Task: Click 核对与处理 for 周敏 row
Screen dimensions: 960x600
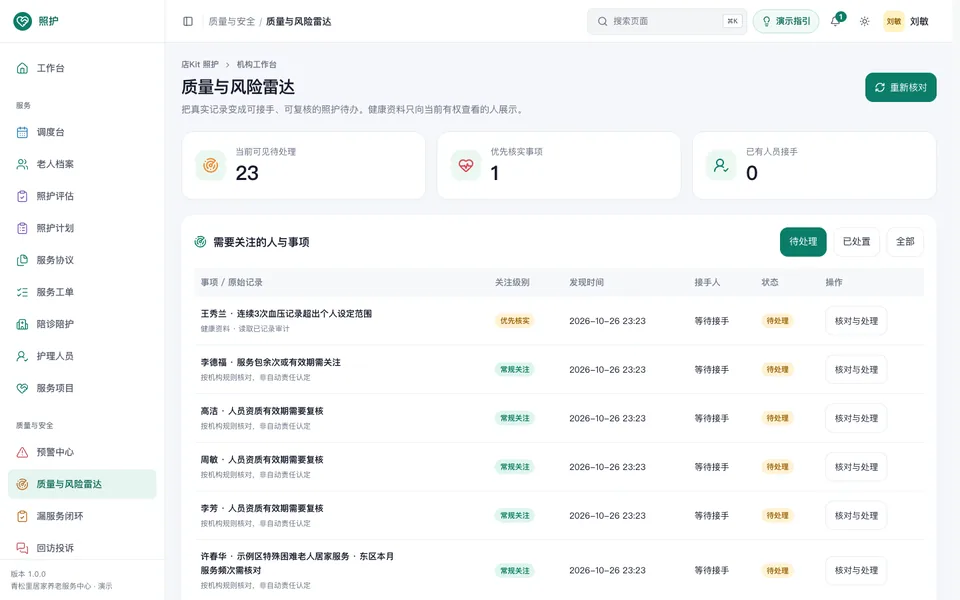Action: pyautogui.click(x=856, y=467)
